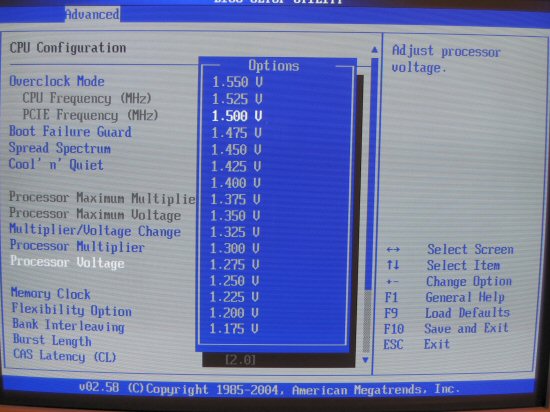
Task: Select the Flexibility Option item
Action: (72, 310)
